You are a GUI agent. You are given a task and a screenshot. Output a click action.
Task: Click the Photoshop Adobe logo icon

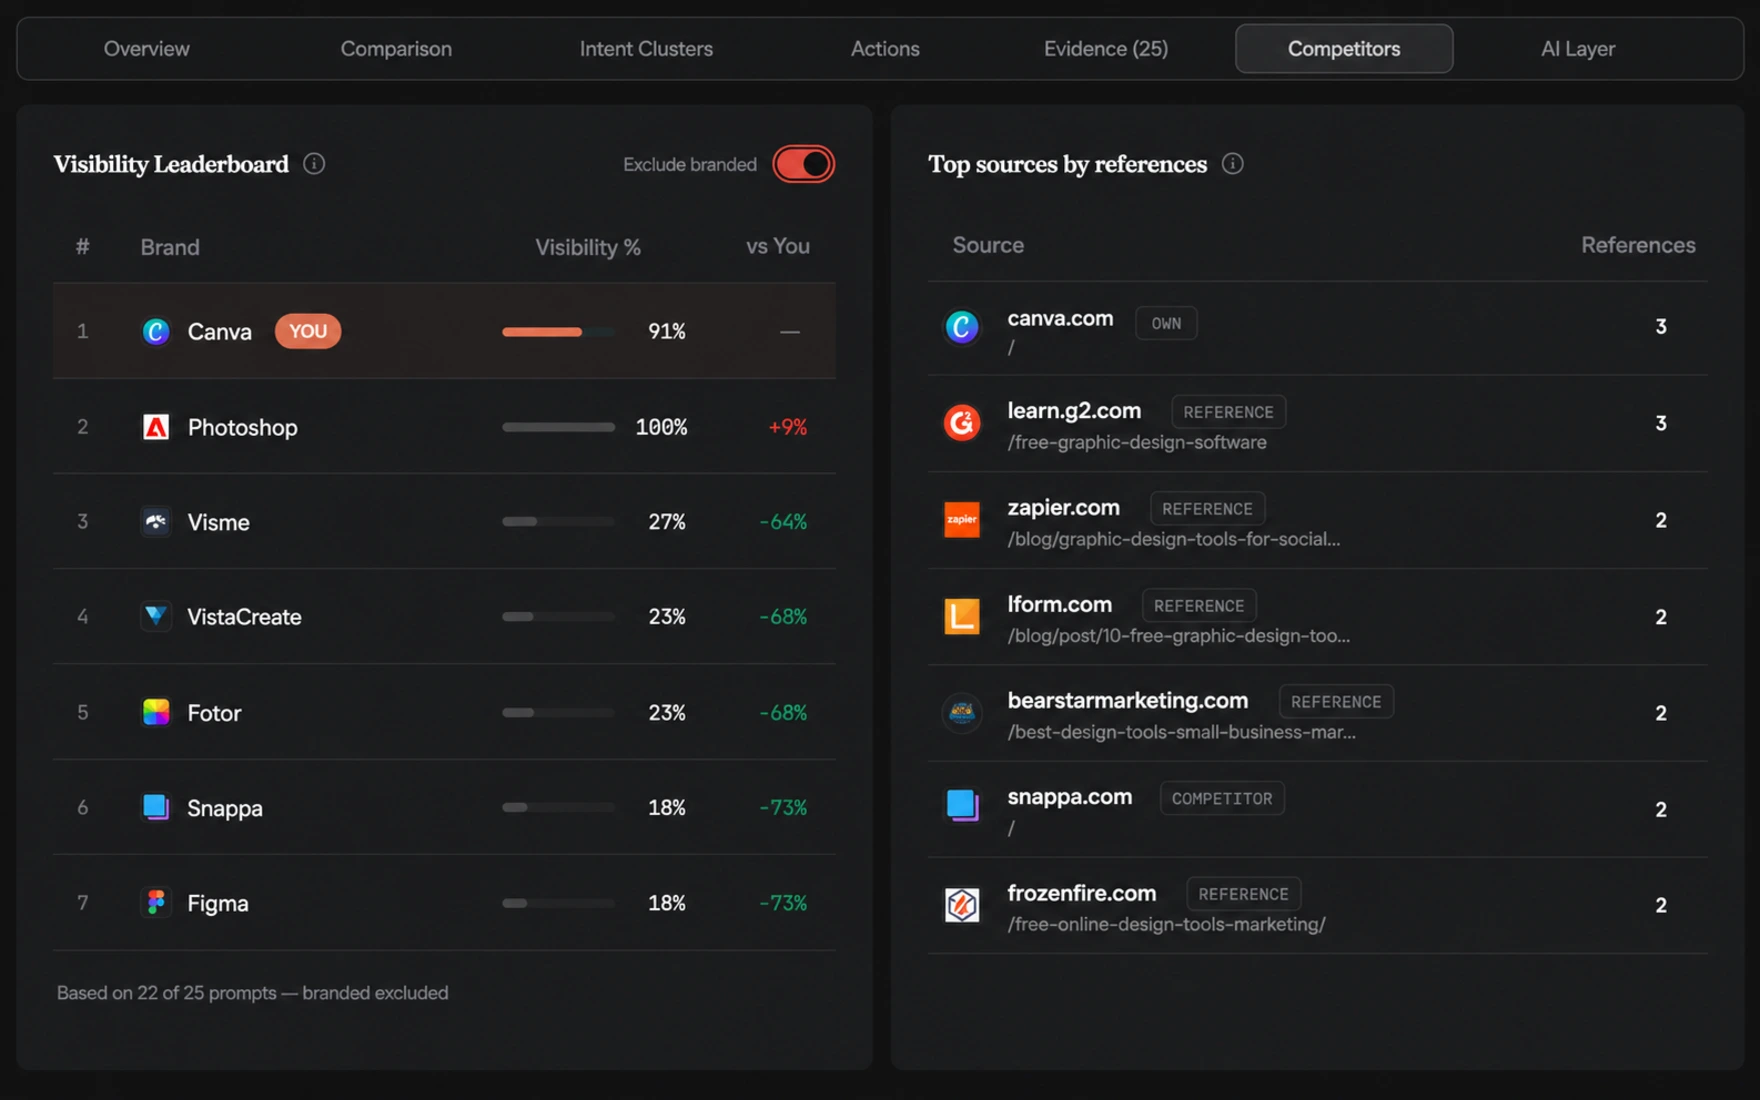tap(156, 427)
